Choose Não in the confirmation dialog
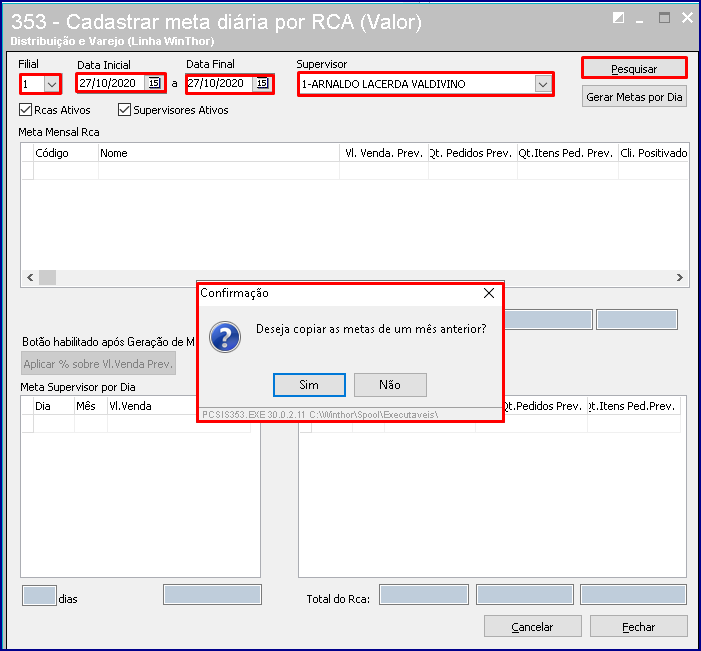 (390, 385)
